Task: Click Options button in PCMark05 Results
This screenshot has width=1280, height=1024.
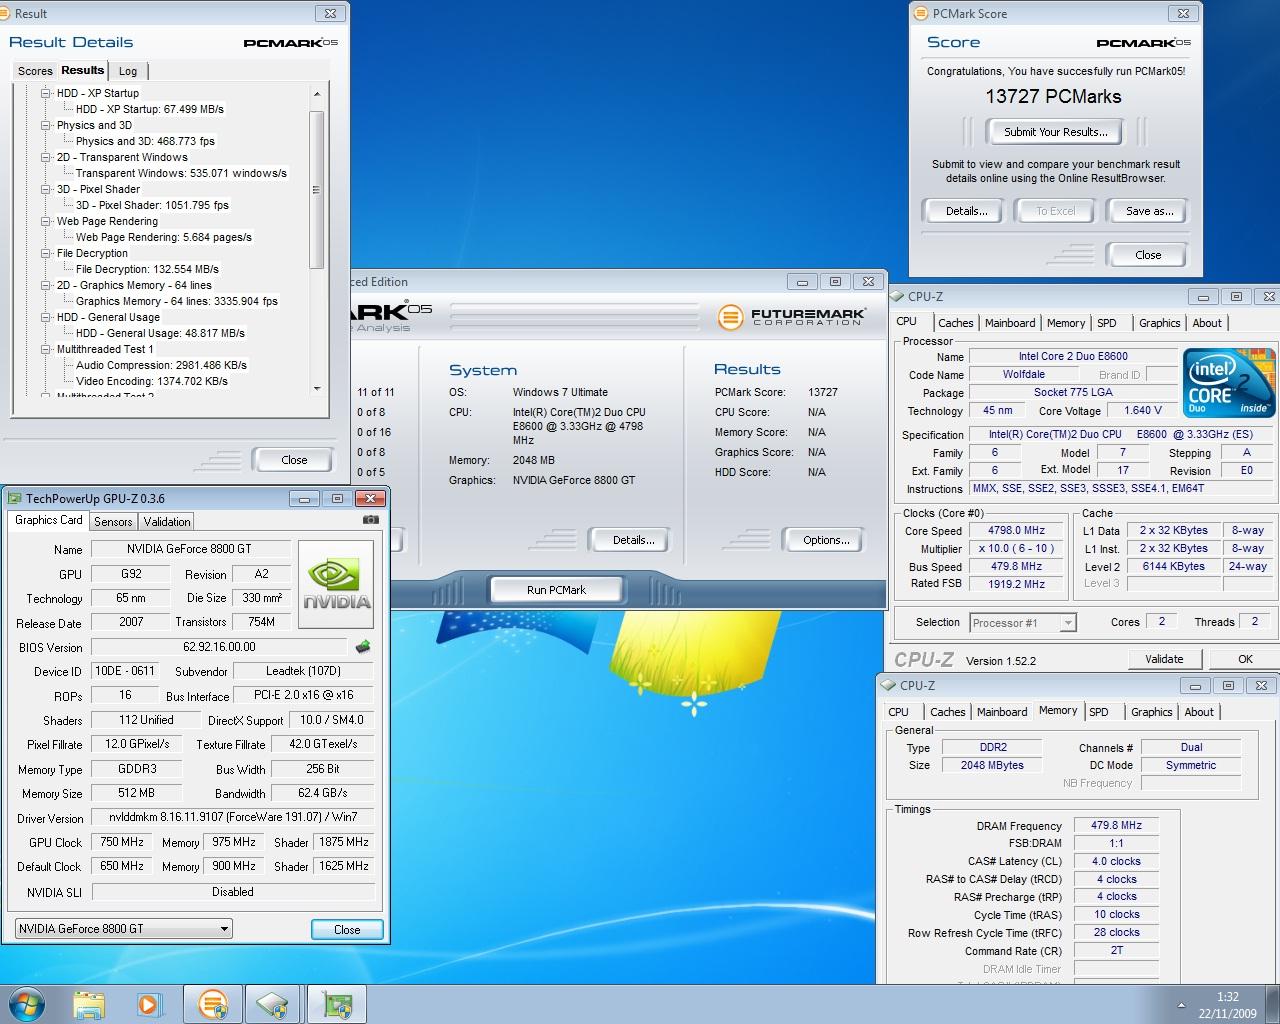Action: (826, 540)
